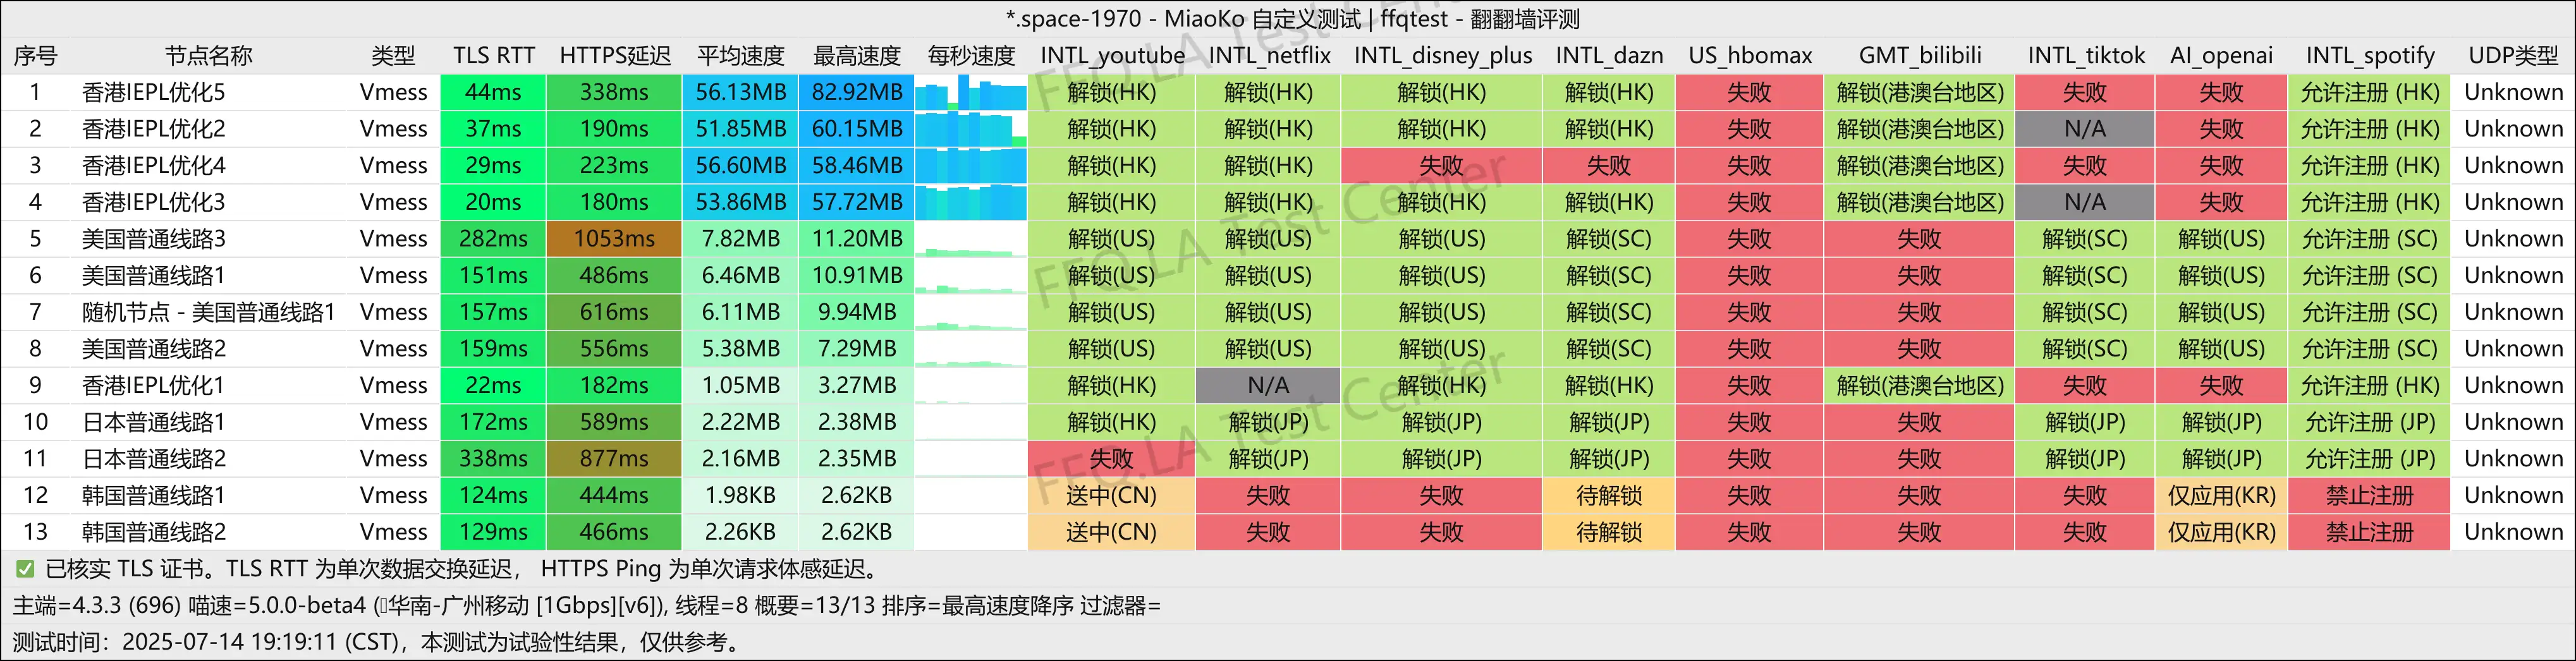The height and width of the screenshot is (661, 2576).
Task: Click the 1053ms HTTPS delay cell
Action: 614,239
